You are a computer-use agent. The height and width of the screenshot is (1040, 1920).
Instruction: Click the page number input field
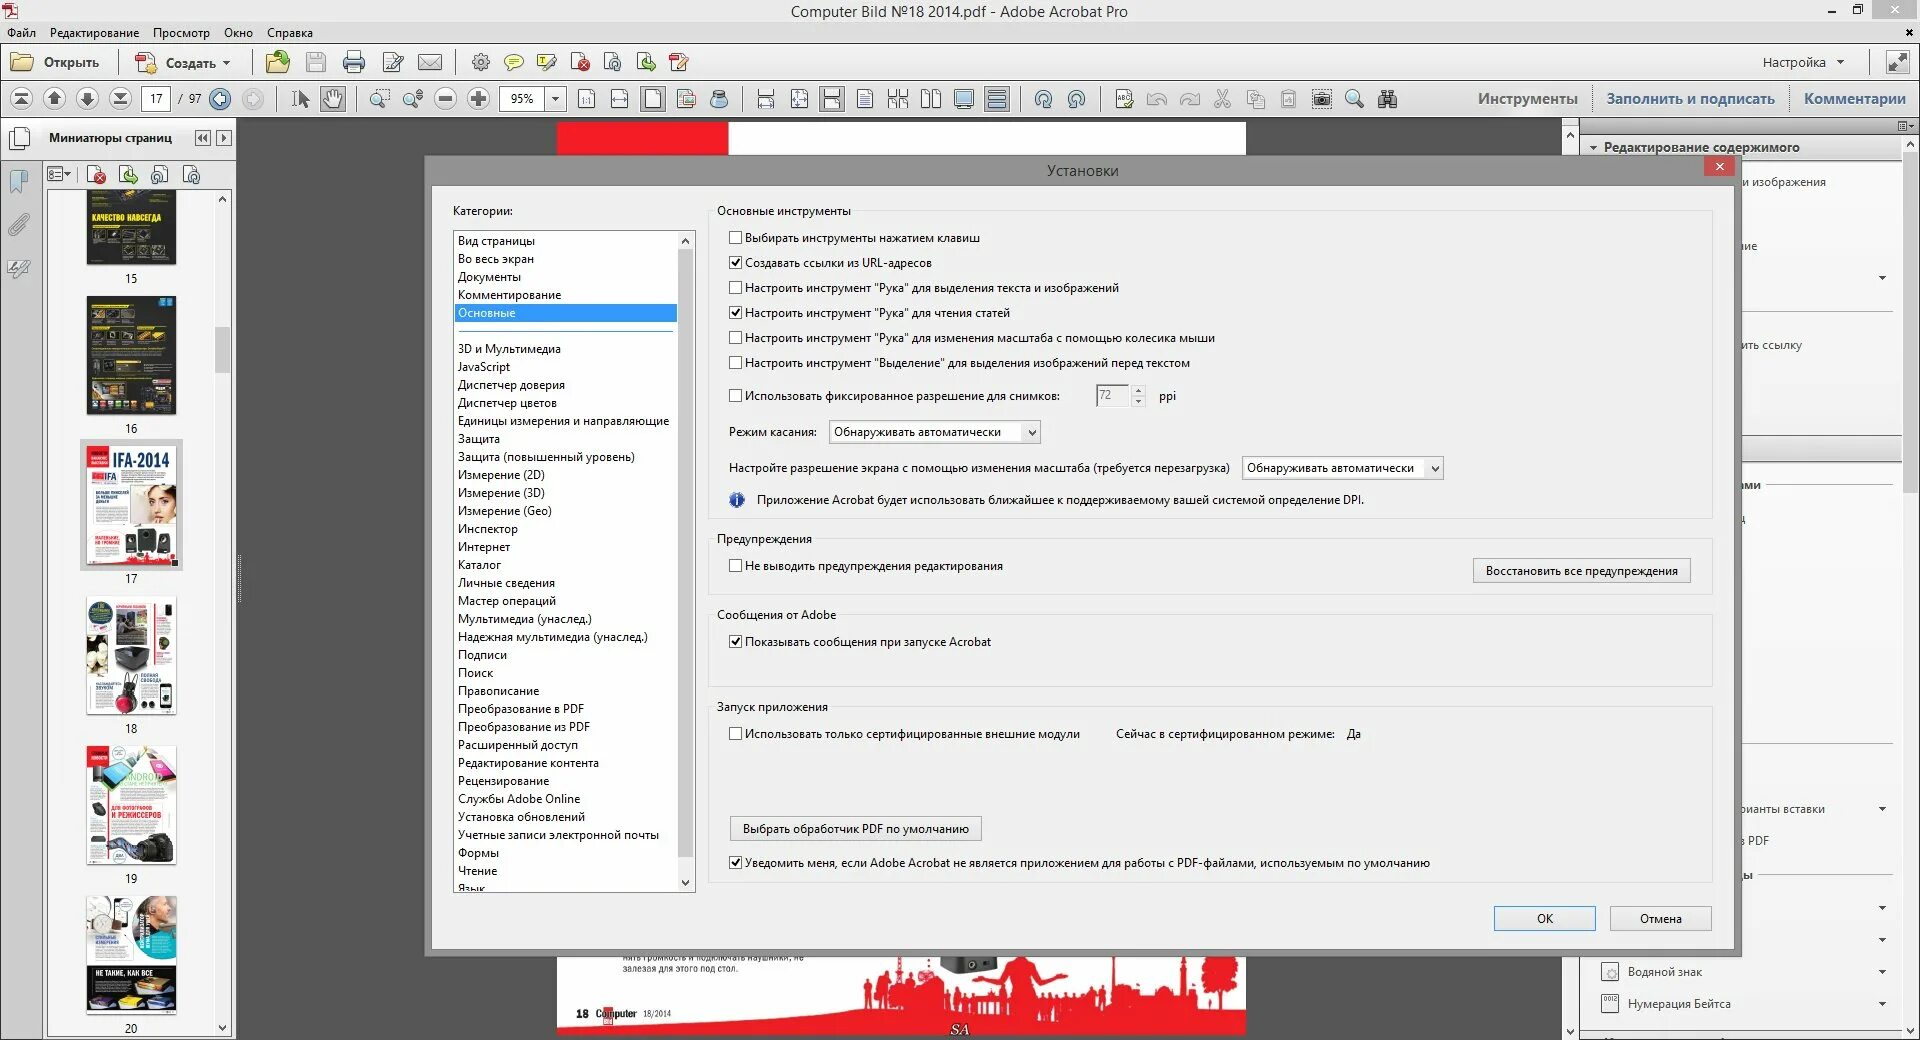(157, 99)
